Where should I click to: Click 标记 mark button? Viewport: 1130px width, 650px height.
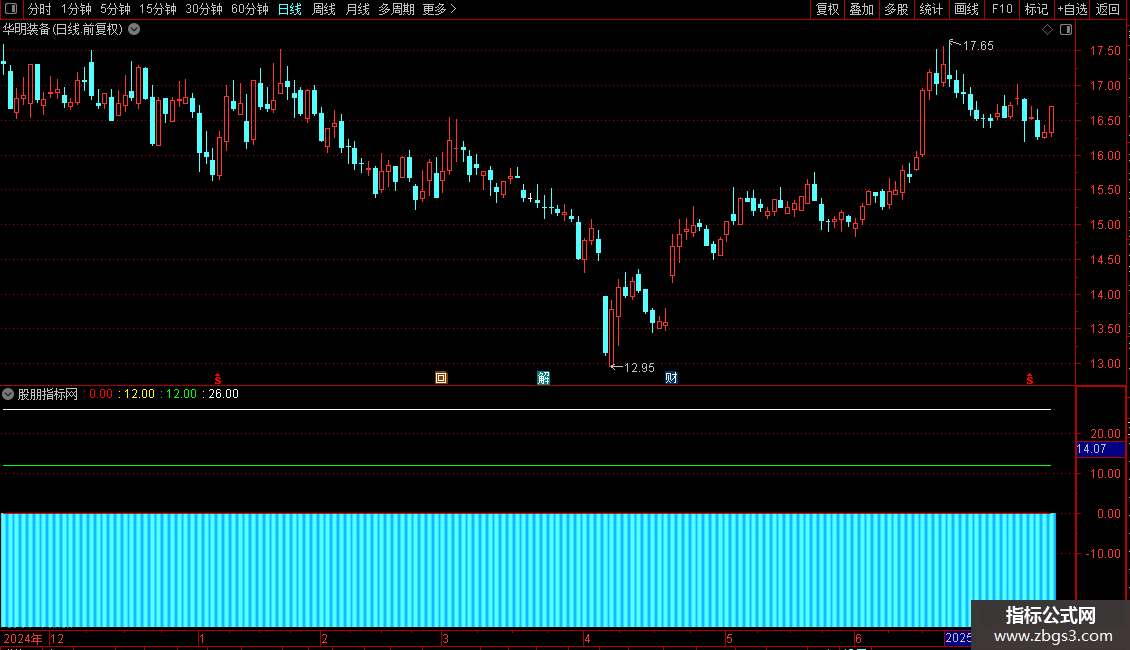point(1036,9)
